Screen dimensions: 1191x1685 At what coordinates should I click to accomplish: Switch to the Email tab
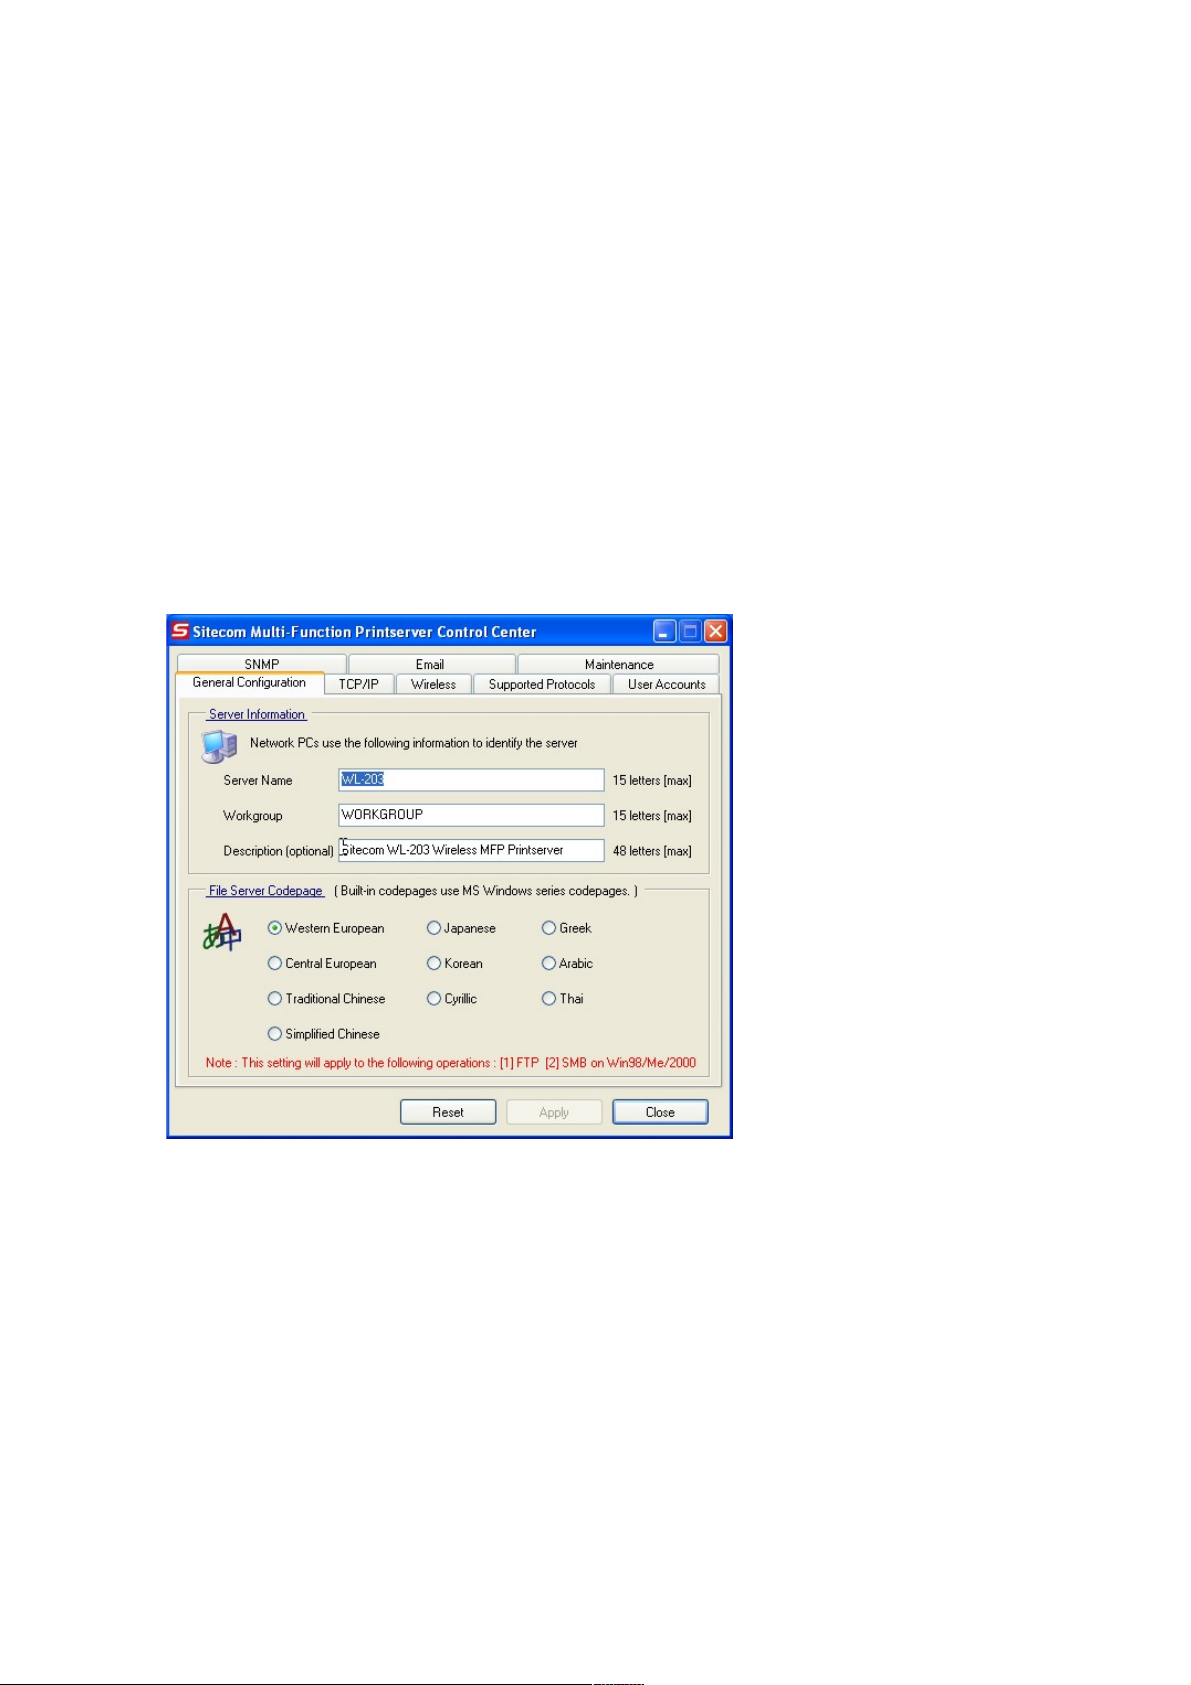[x=431, y=664]
